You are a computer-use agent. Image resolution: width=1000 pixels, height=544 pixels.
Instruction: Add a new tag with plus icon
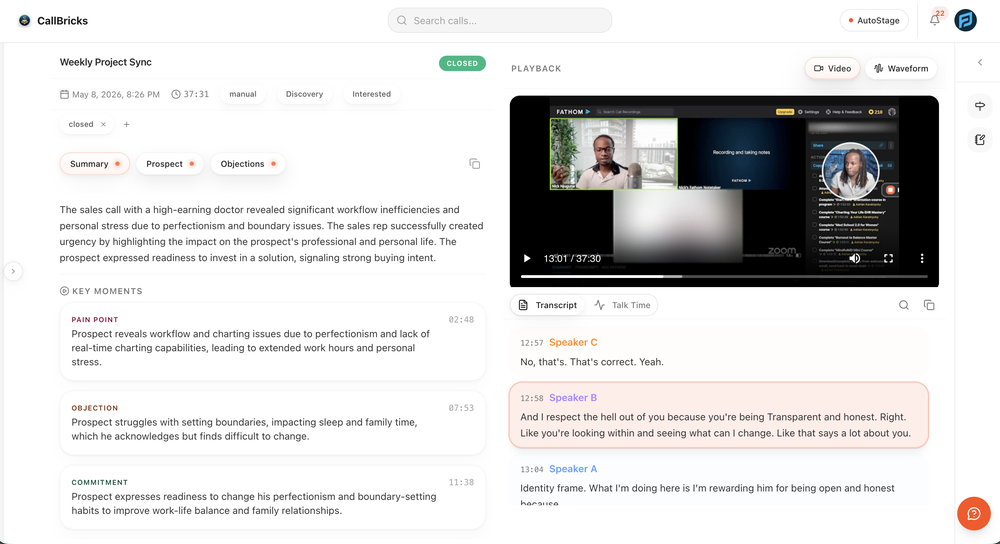pyautogui.click(x=126, y=124)
